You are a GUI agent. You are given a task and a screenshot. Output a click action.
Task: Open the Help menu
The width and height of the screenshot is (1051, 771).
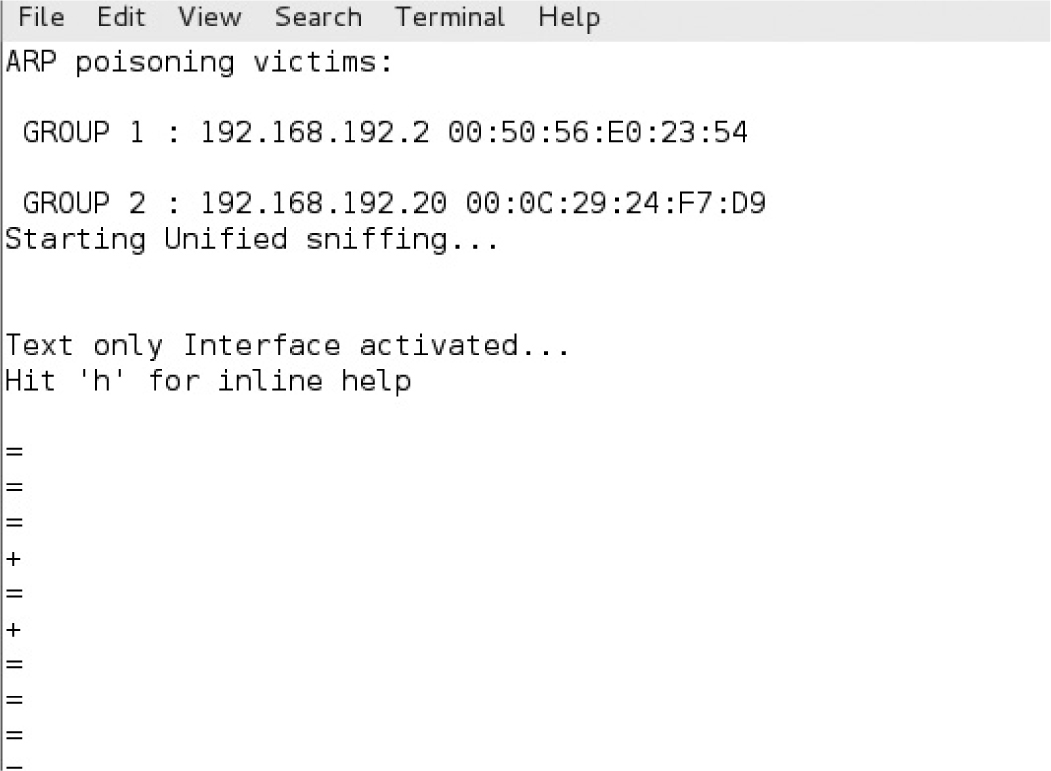(x=568, y=18)
